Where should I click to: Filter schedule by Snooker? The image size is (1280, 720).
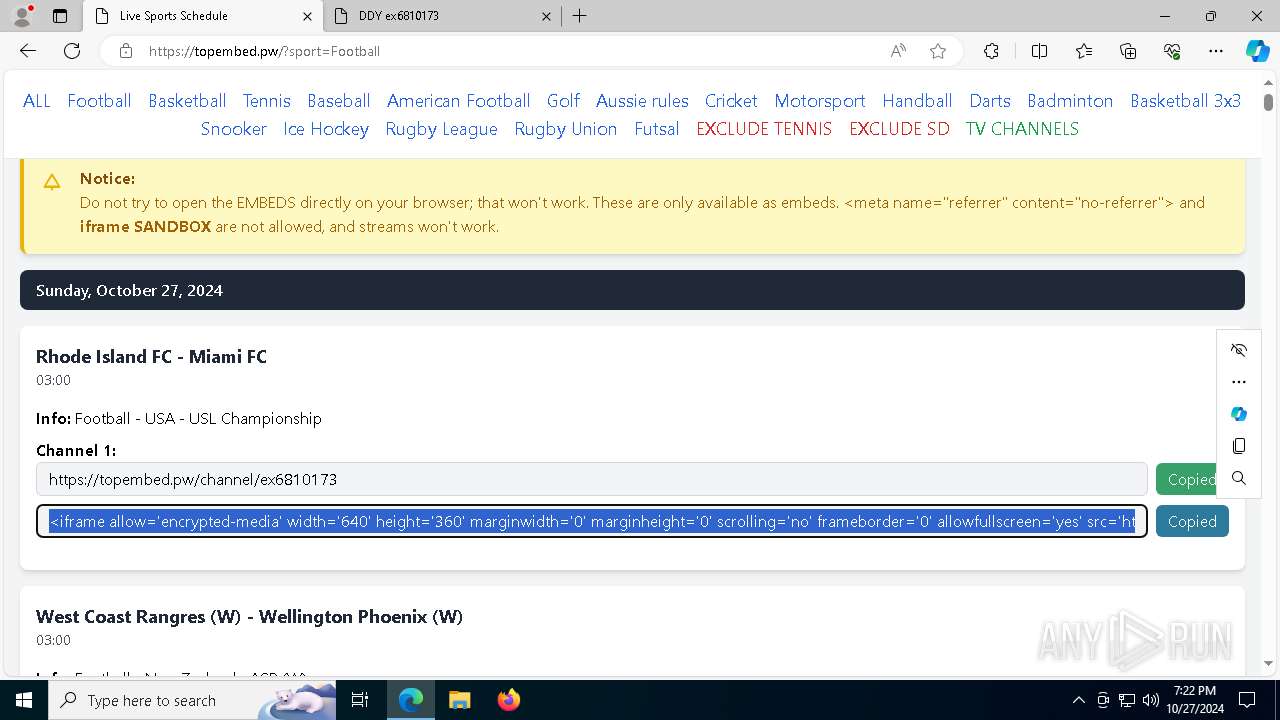click(x=234, y=129)
